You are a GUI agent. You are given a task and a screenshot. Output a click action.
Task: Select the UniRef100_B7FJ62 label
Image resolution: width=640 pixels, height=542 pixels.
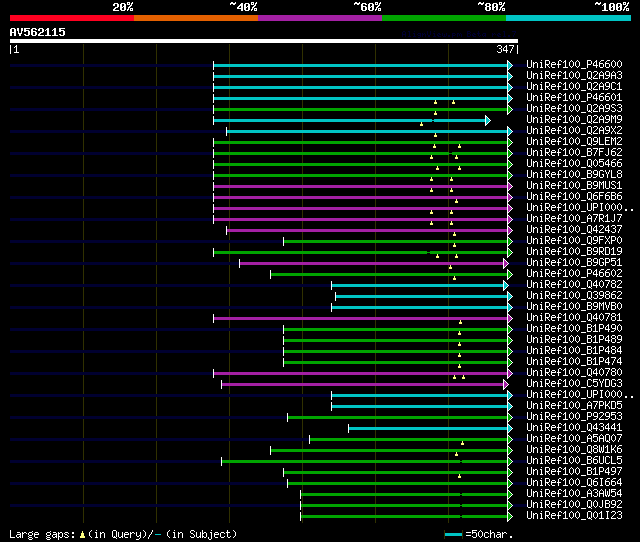pos(574,153)
